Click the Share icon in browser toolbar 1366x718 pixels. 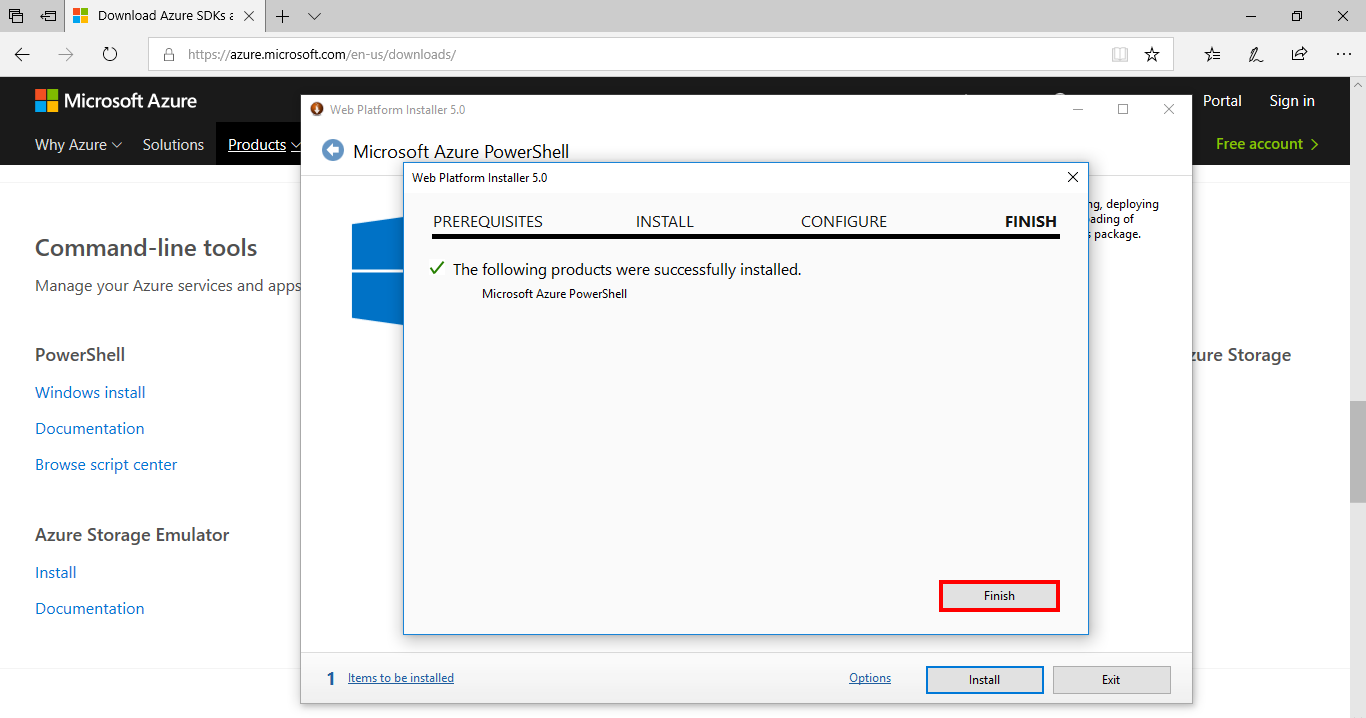click(x=1299, y=54)
